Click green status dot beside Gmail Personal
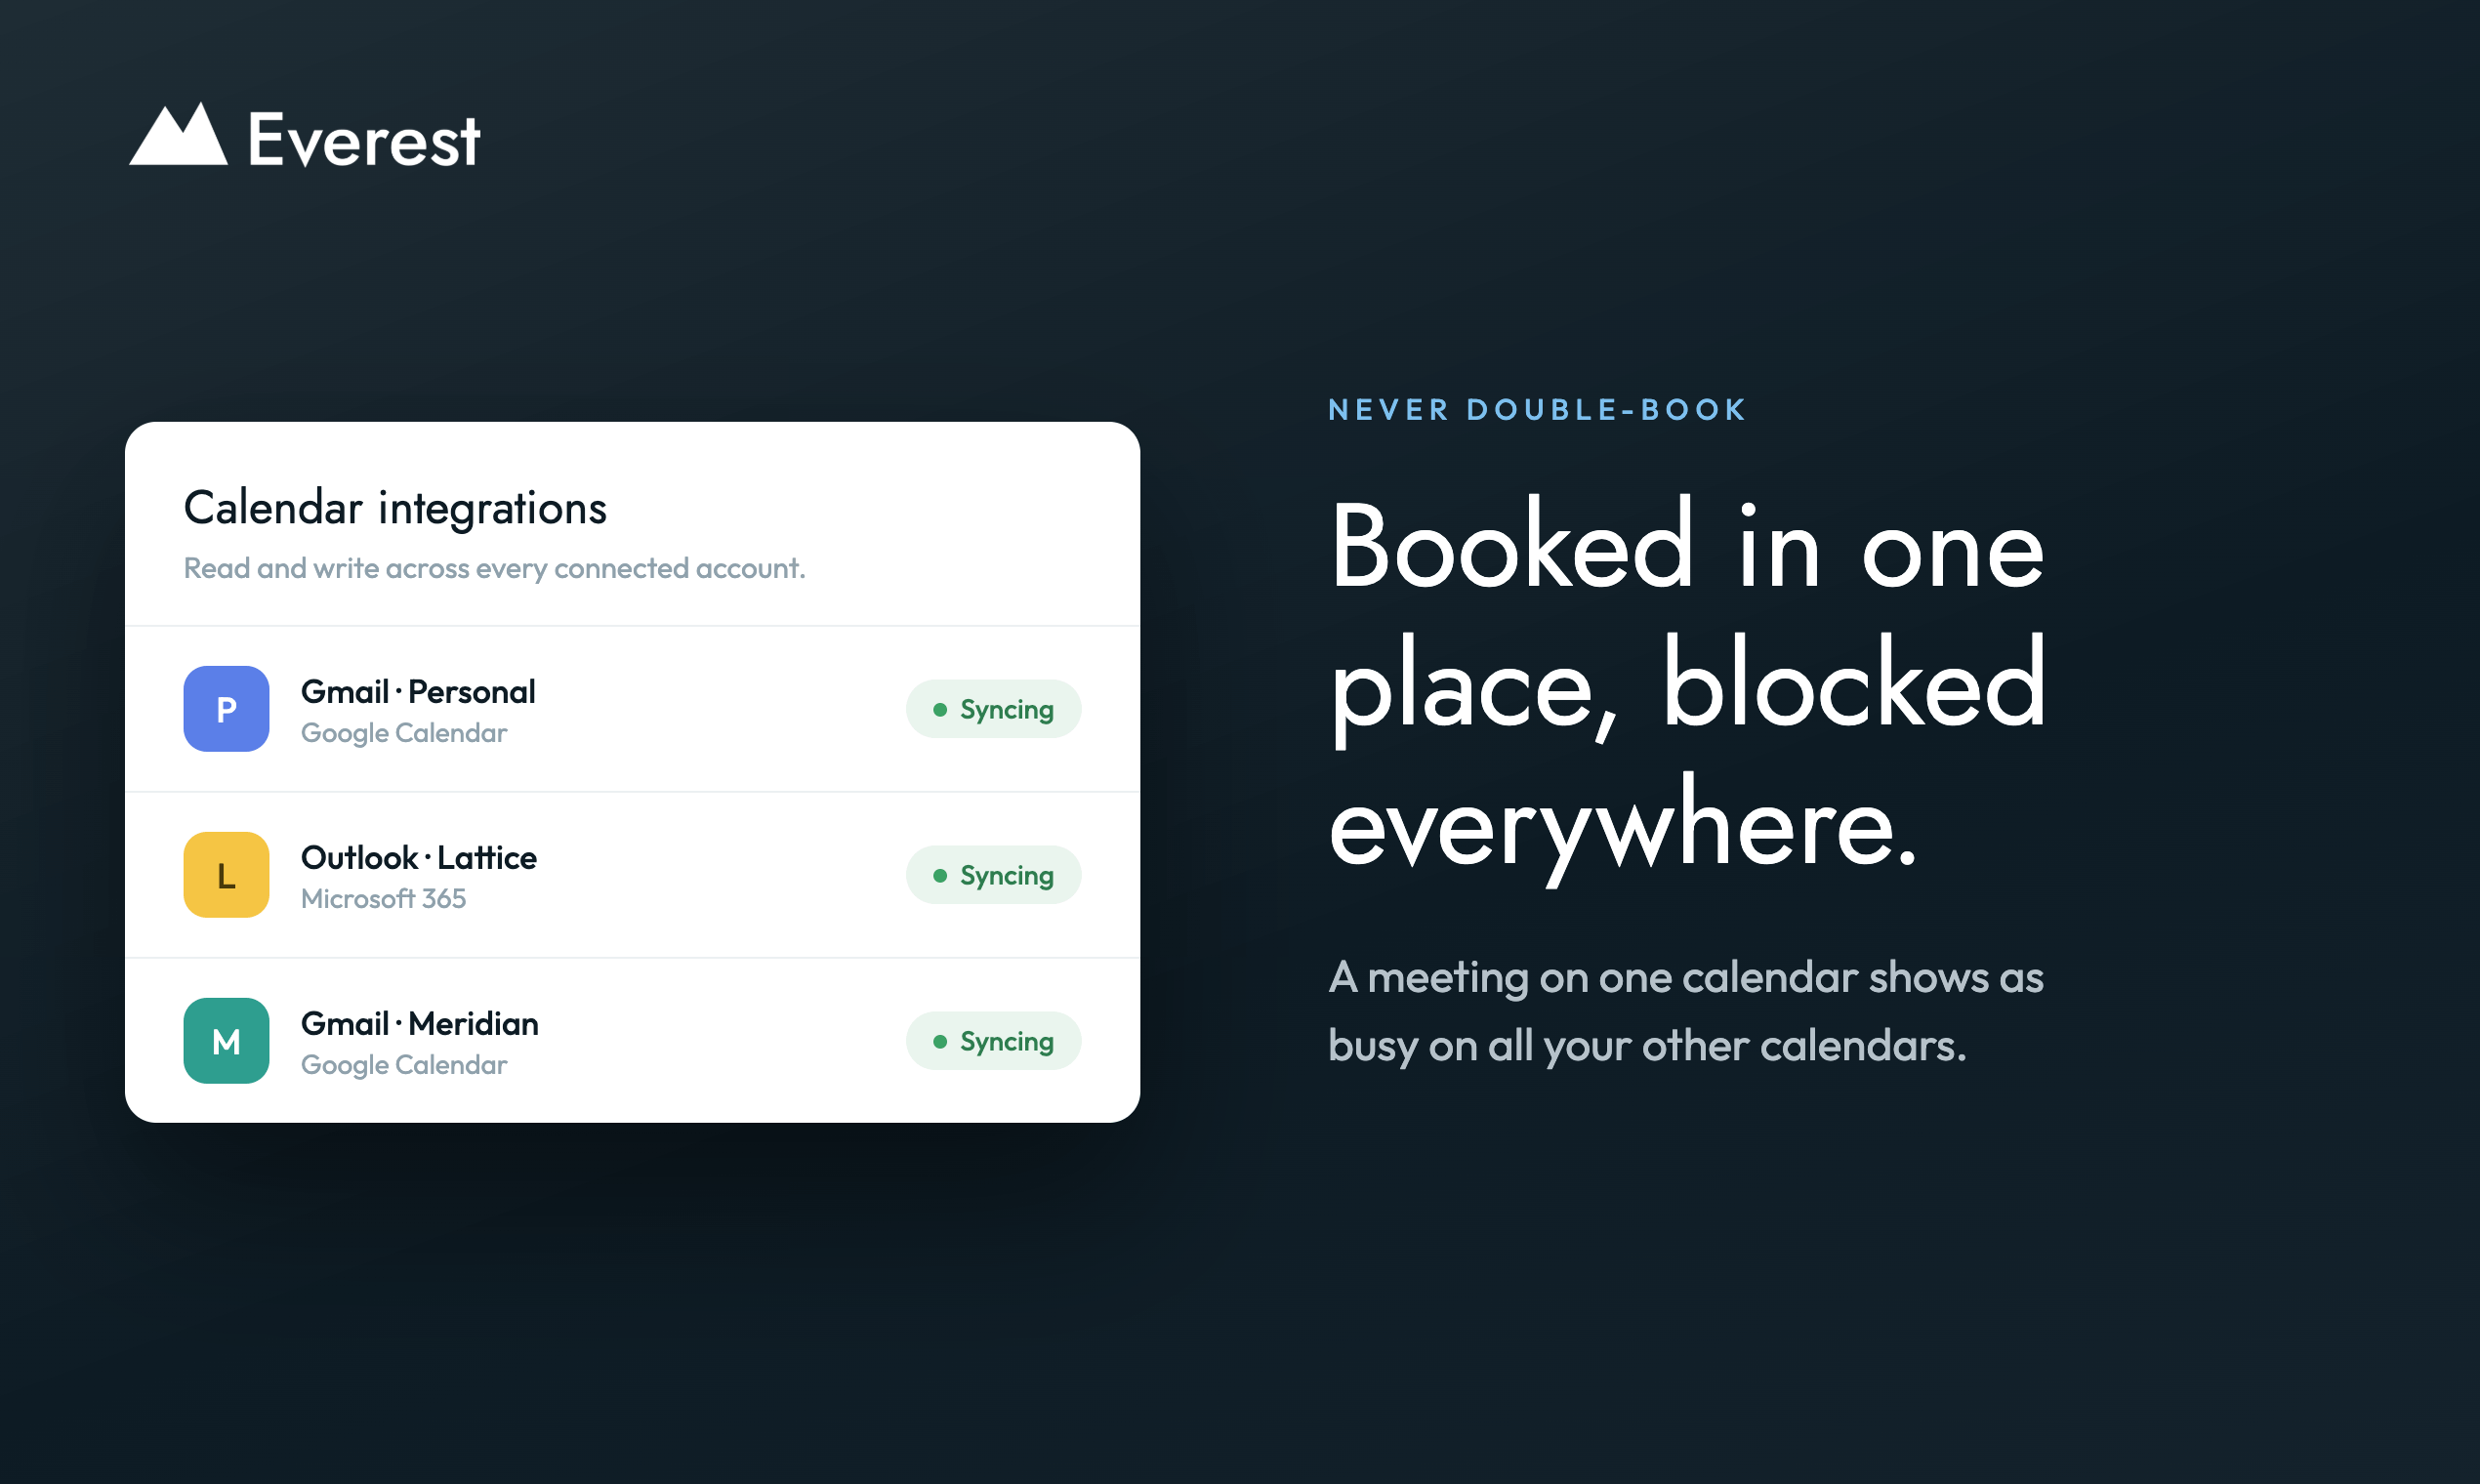 pyautogui.click(x=940, y=710)
